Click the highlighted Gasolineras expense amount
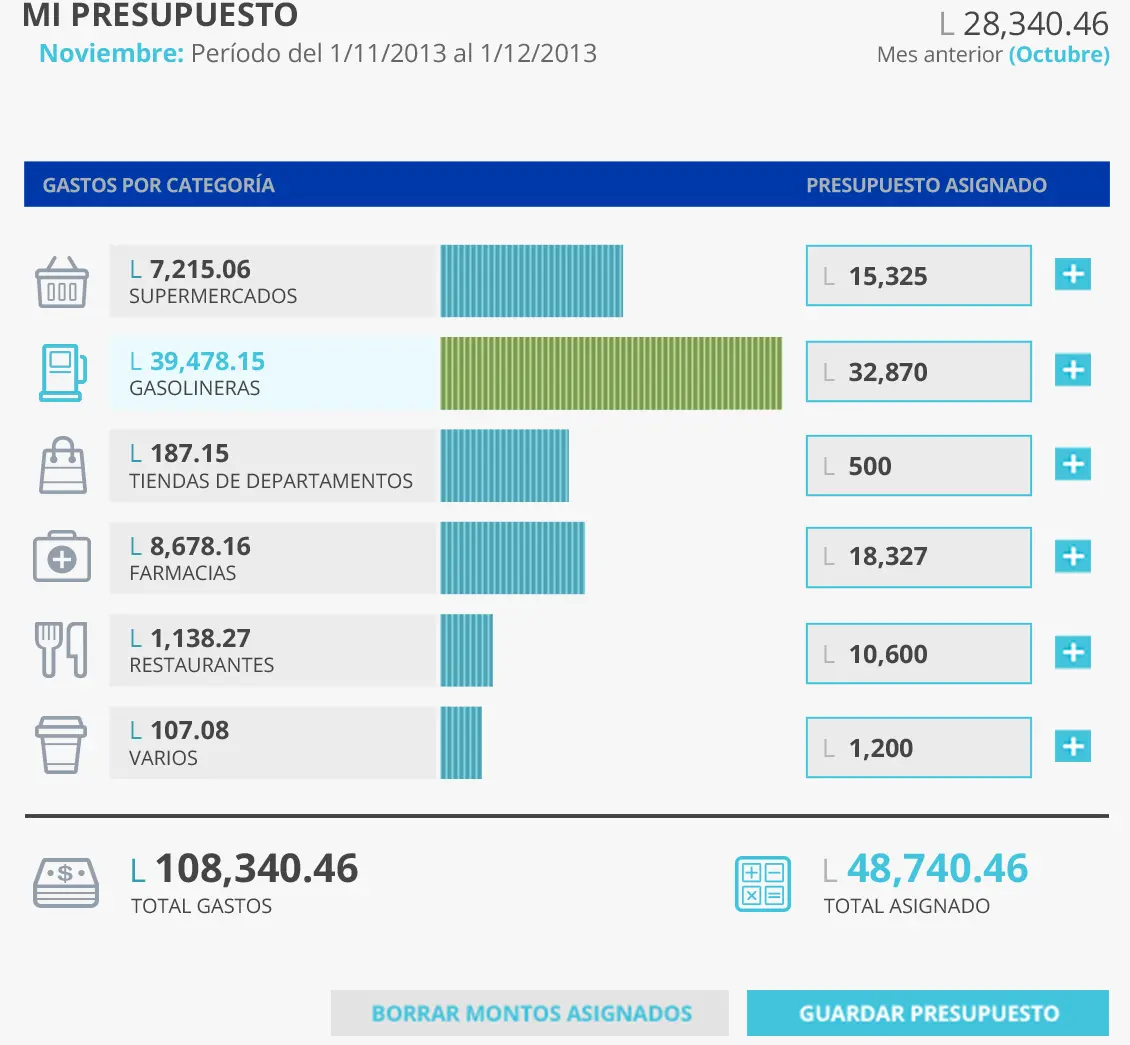1130x1045 pixels. [197, 360]
